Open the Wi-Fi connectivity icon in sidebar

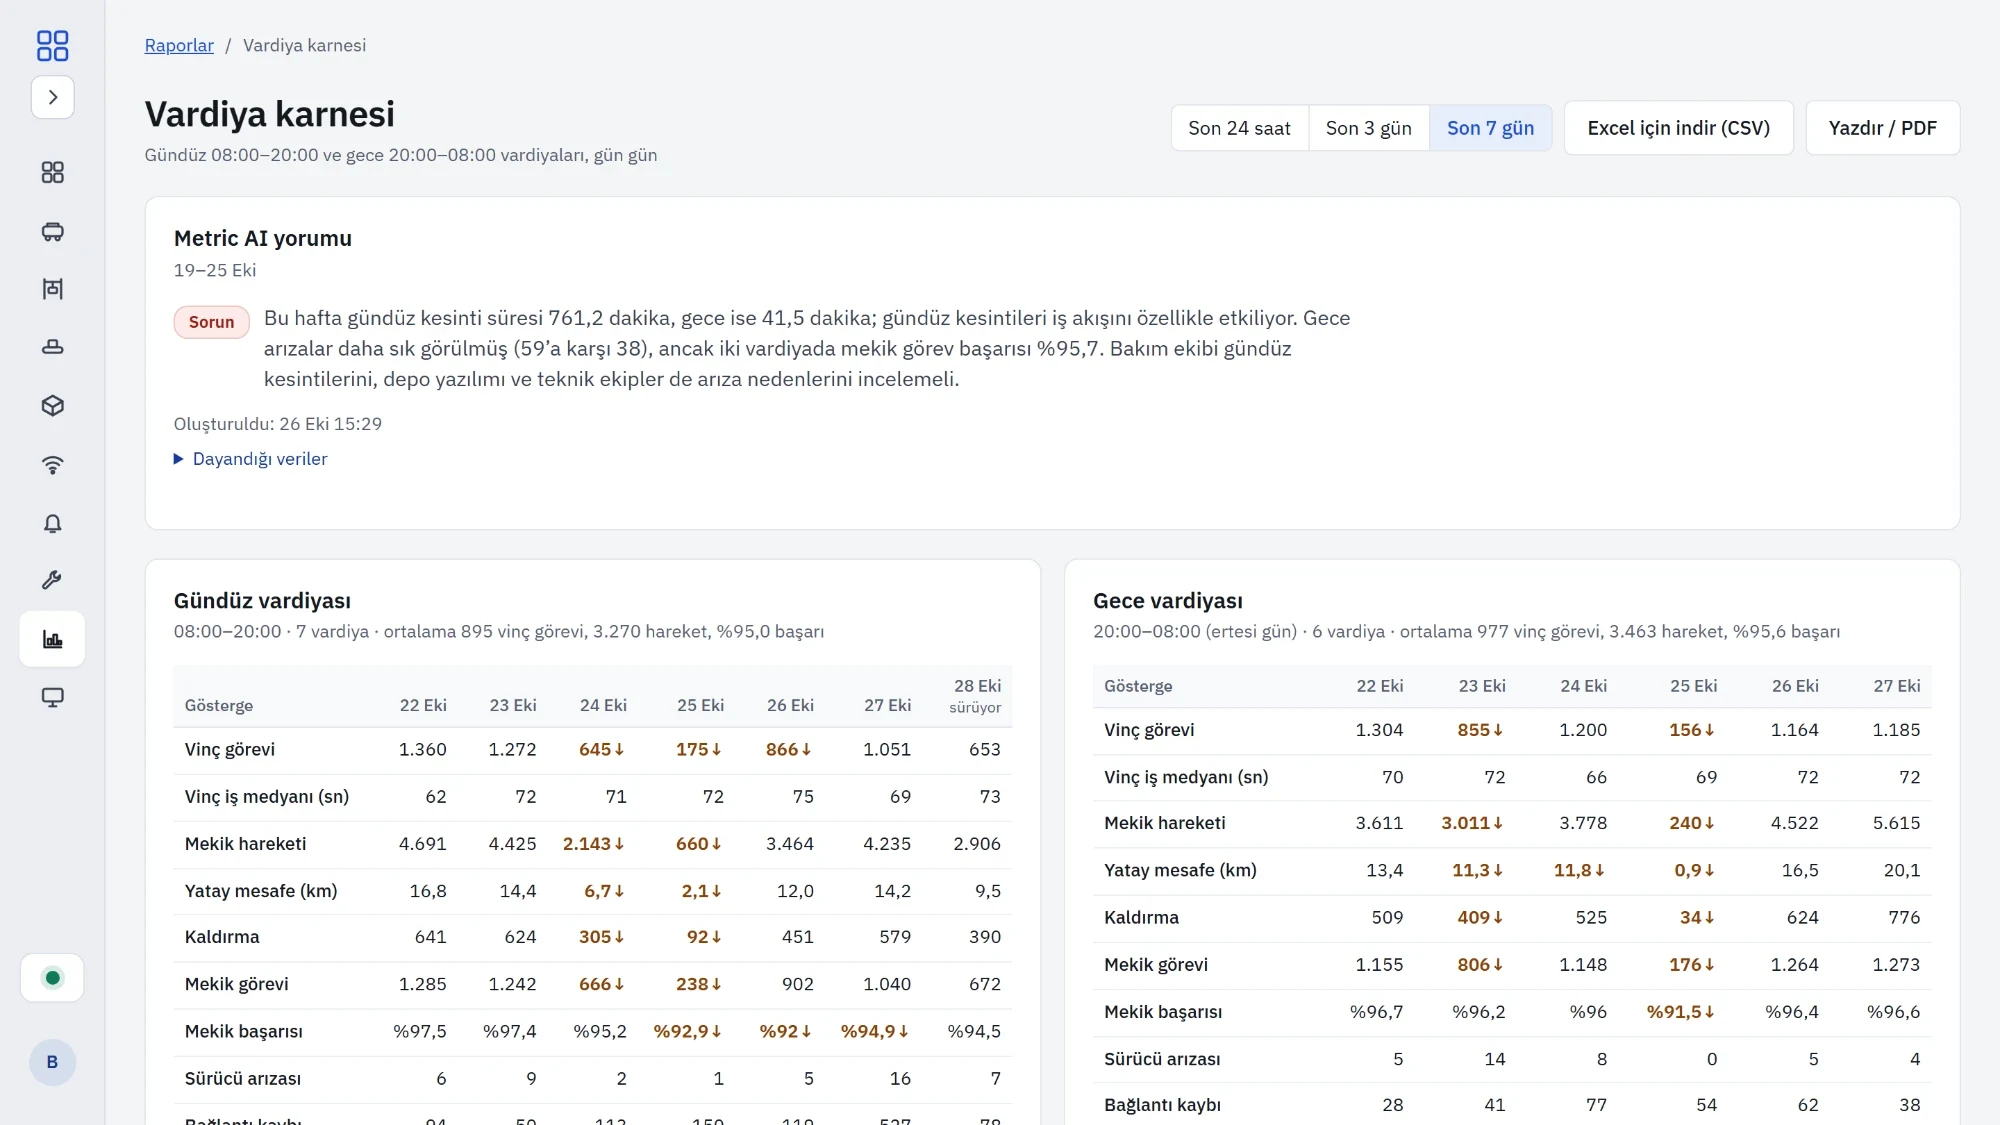tap(53, 464)
